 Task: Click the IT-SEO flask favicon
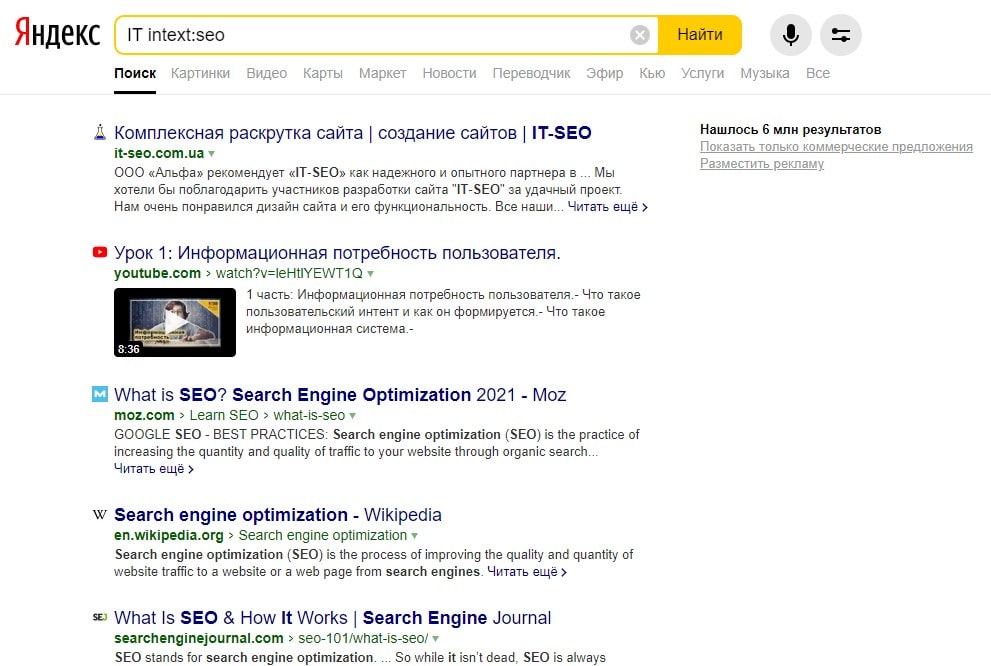(100, 133)
